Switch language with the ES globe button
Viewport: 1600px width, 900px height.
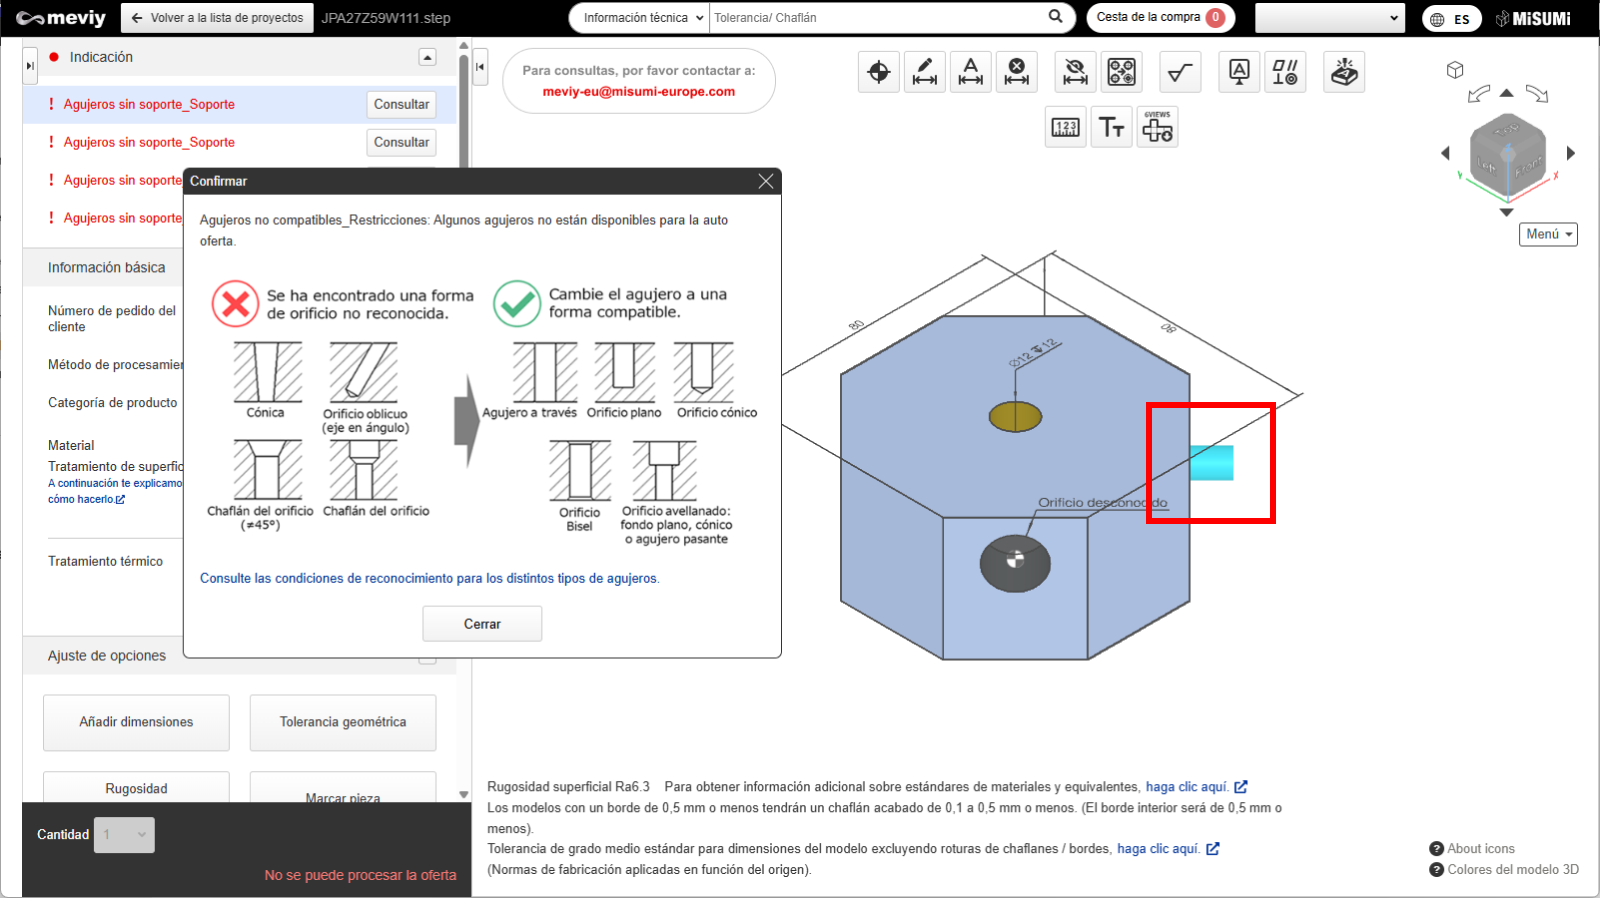1451,19
